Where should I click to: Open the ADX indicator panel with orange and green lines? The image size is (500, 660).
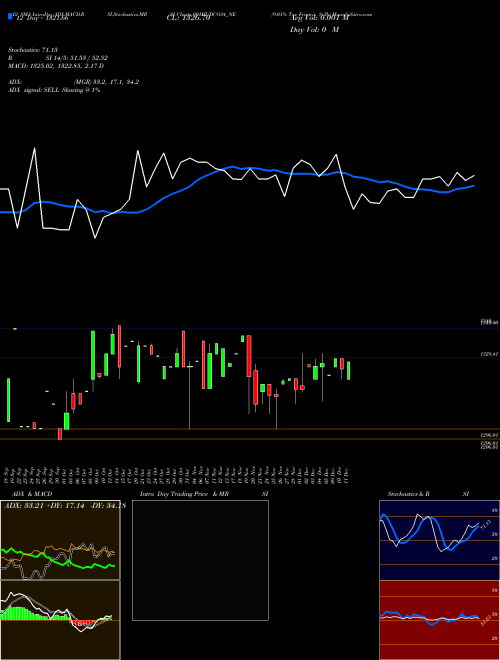pos(60,540)
